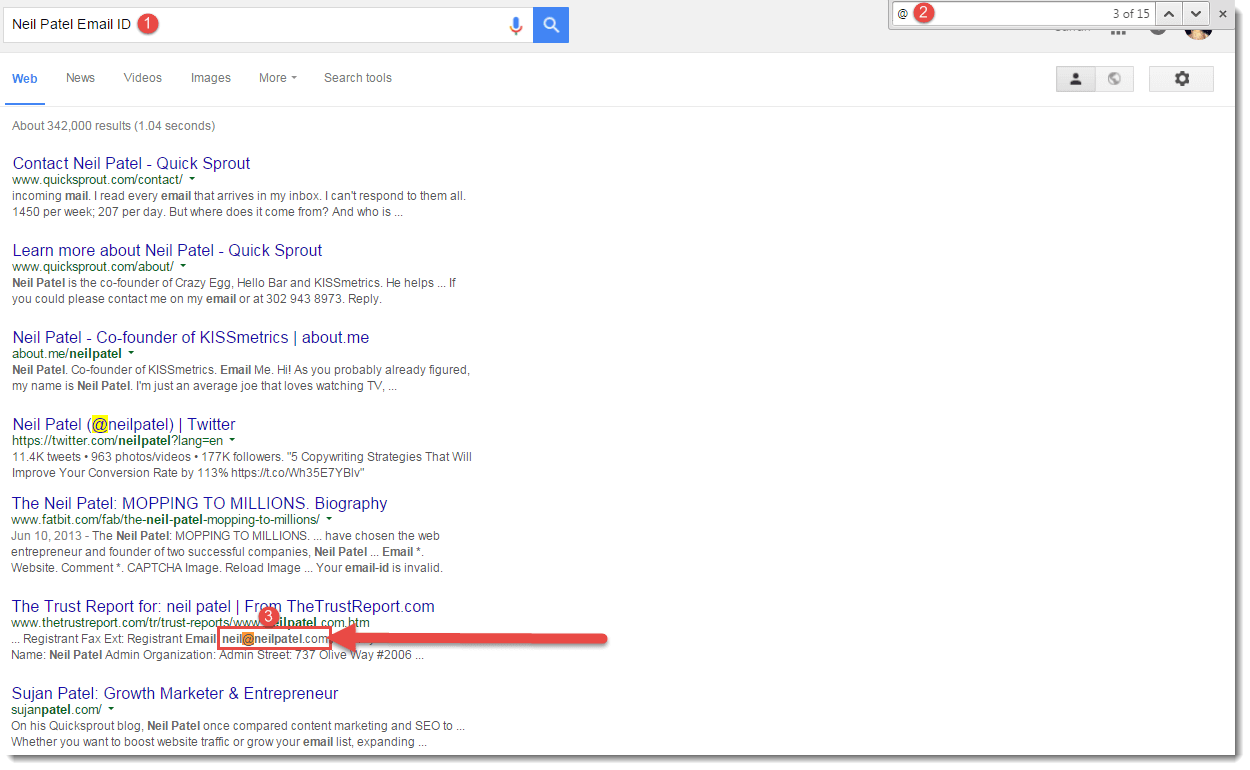The height and width of the screenshot is (770, 1250).
Task: Select the Web tab
Action: [x=25, y=78]
